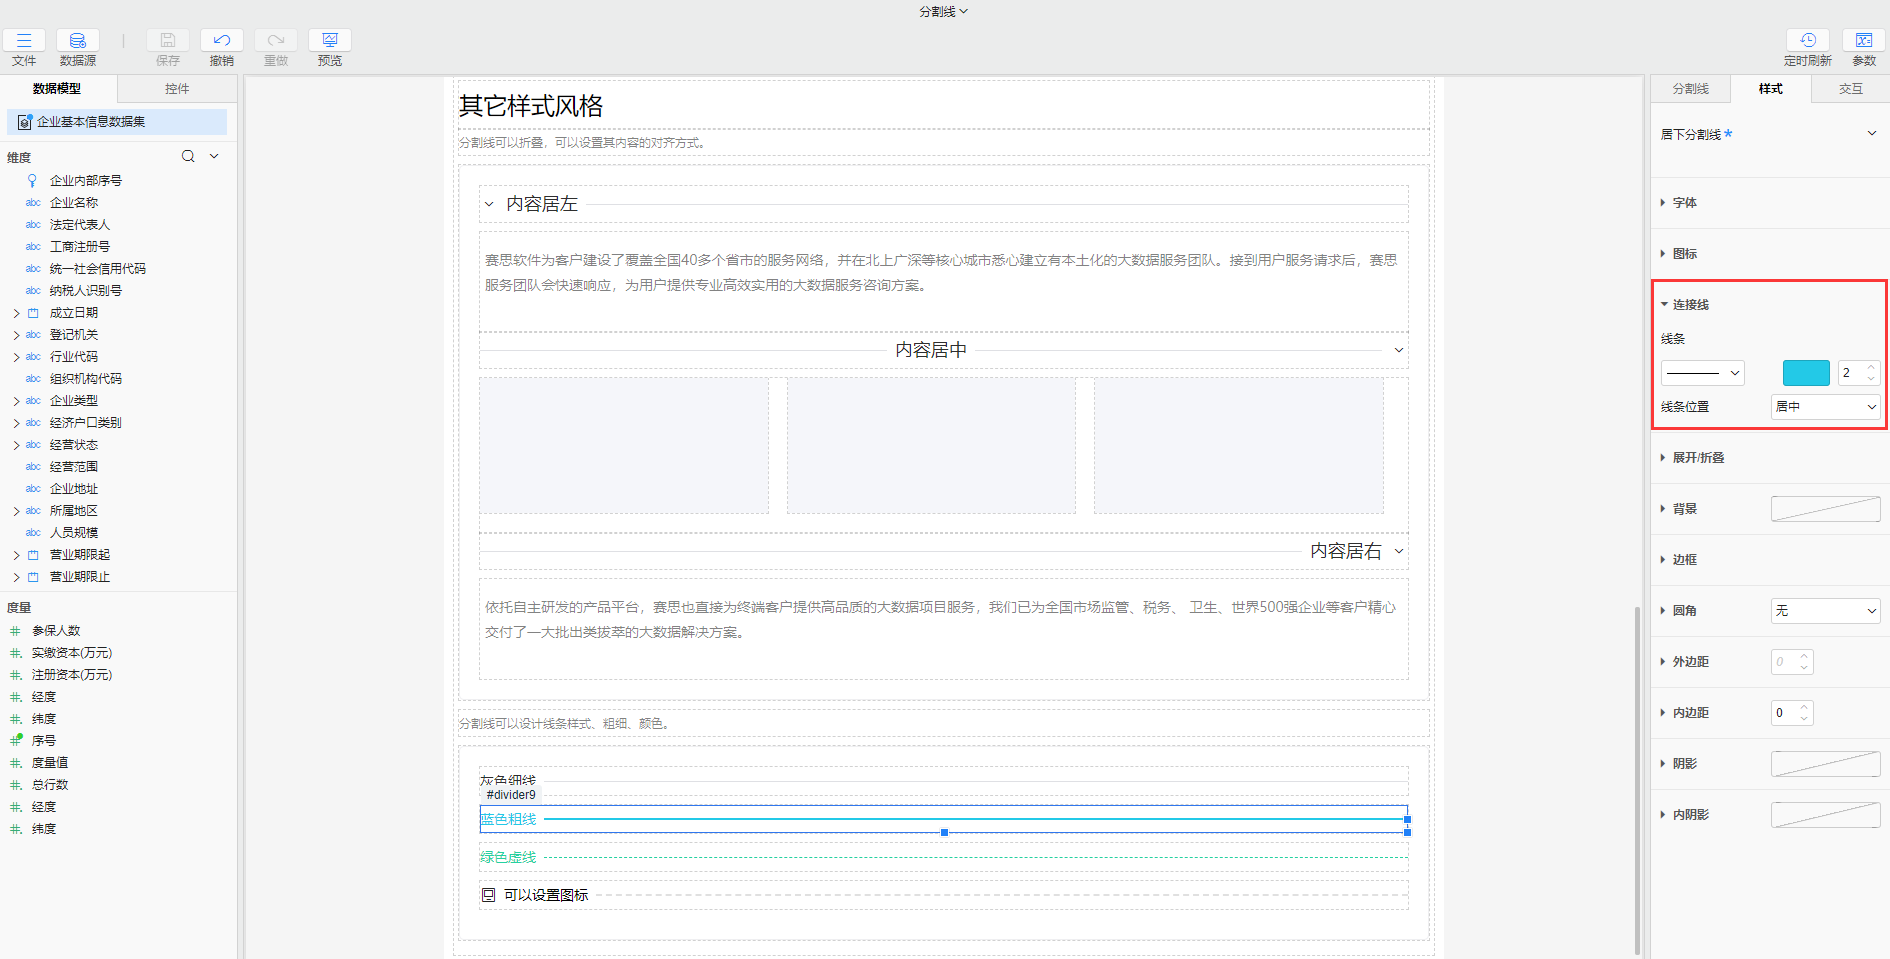Collapse the 内容居中 section in the canvas
This screenshot has width=1890, height=959.
(x=1398, y=351)
